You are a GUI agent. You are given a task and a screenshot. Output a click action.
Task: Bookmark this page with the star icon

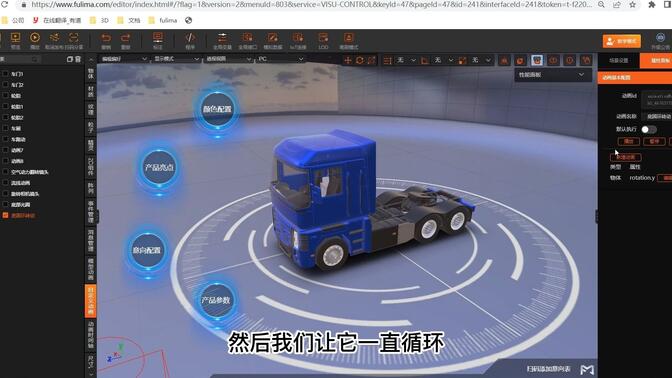click(x=633, y=5)
